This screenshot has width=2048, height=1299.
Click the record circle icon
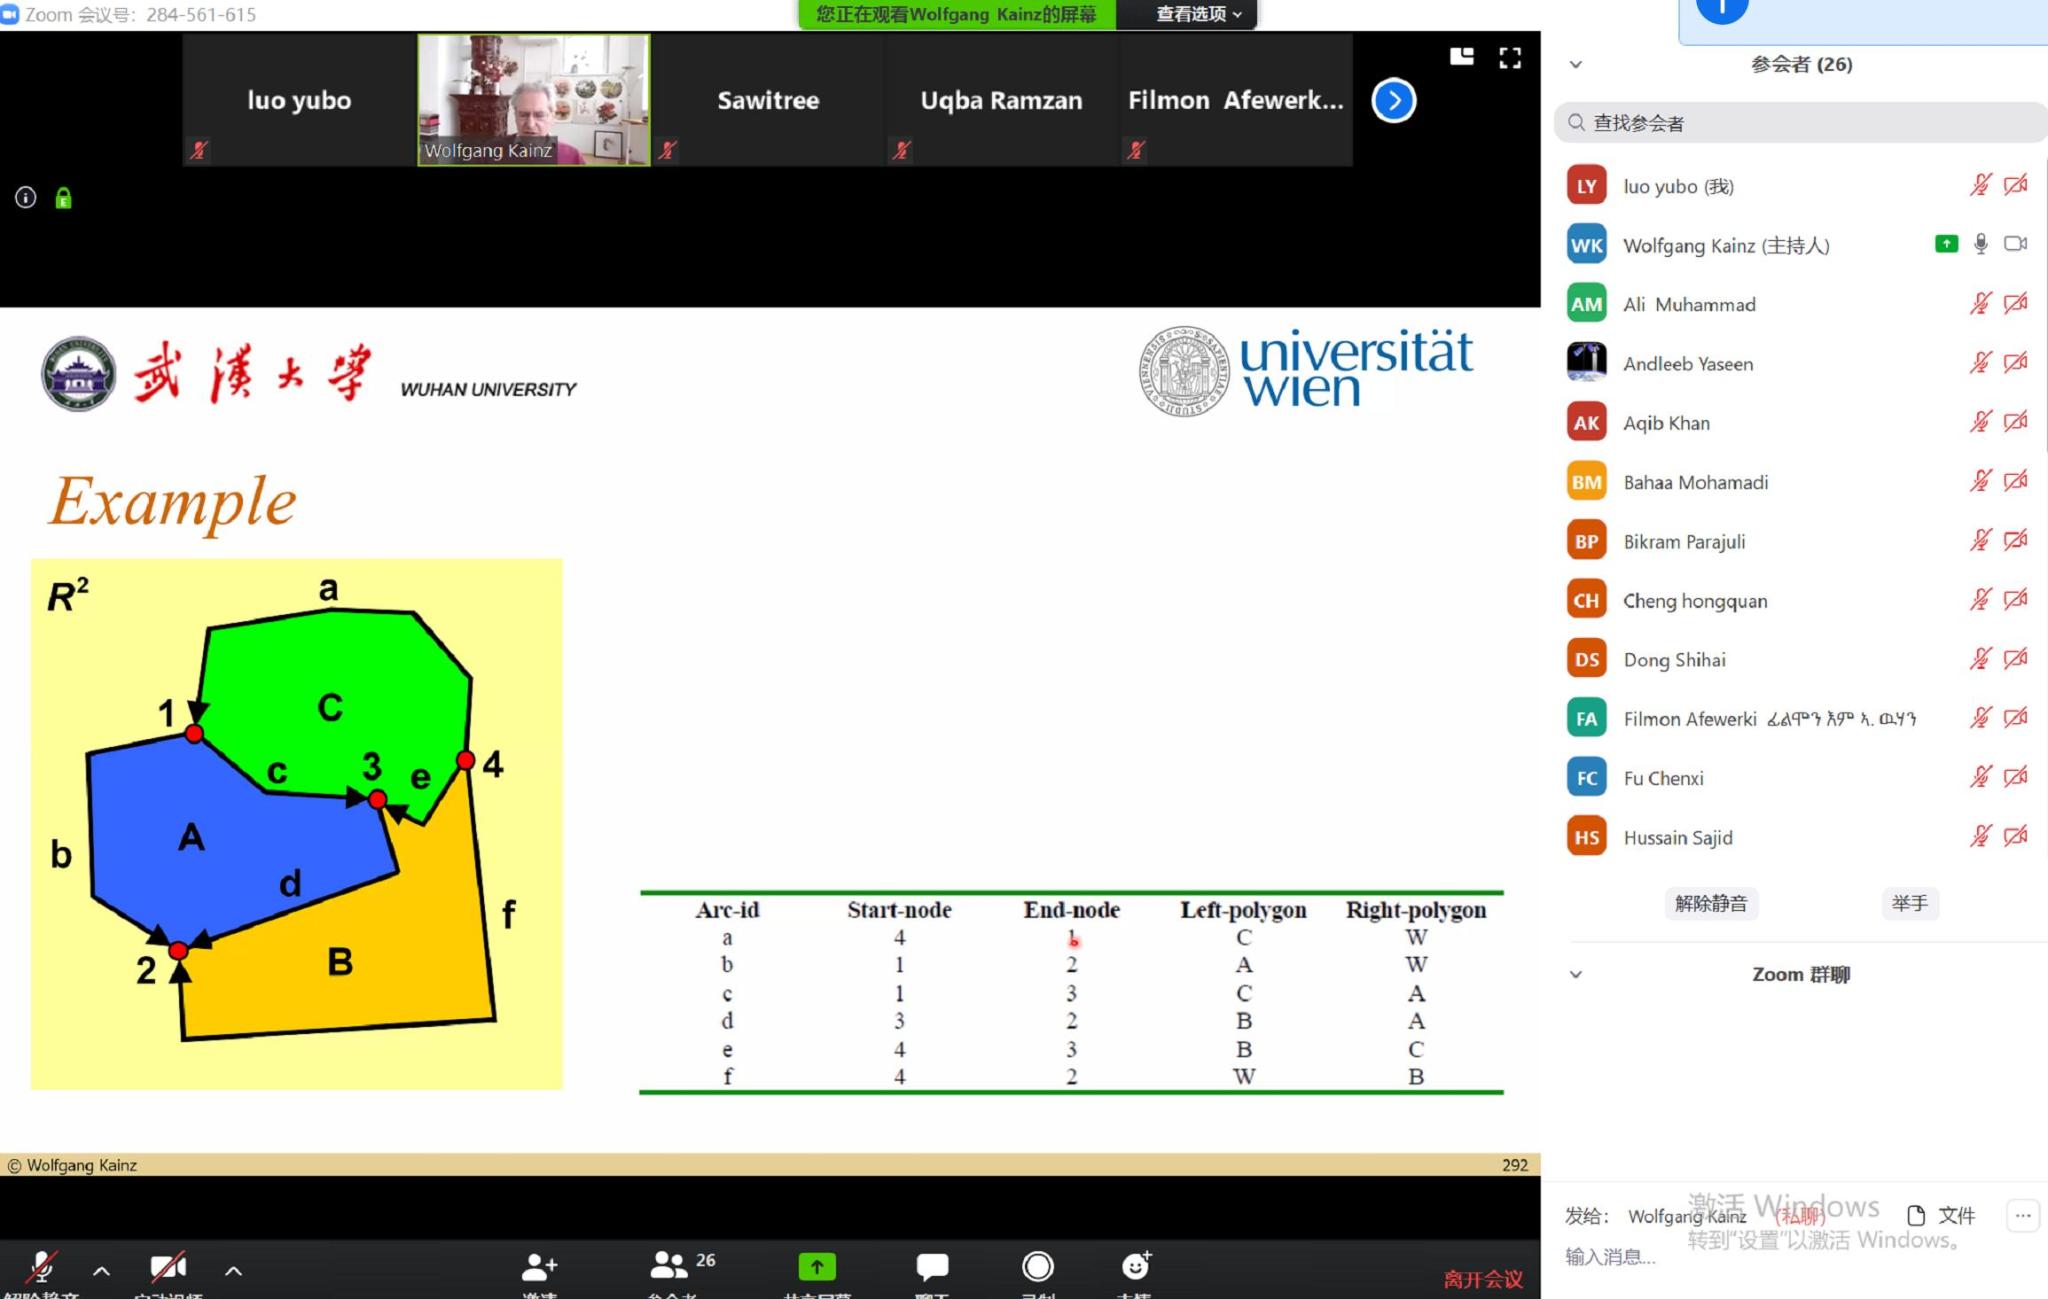click(1037, 1267)
